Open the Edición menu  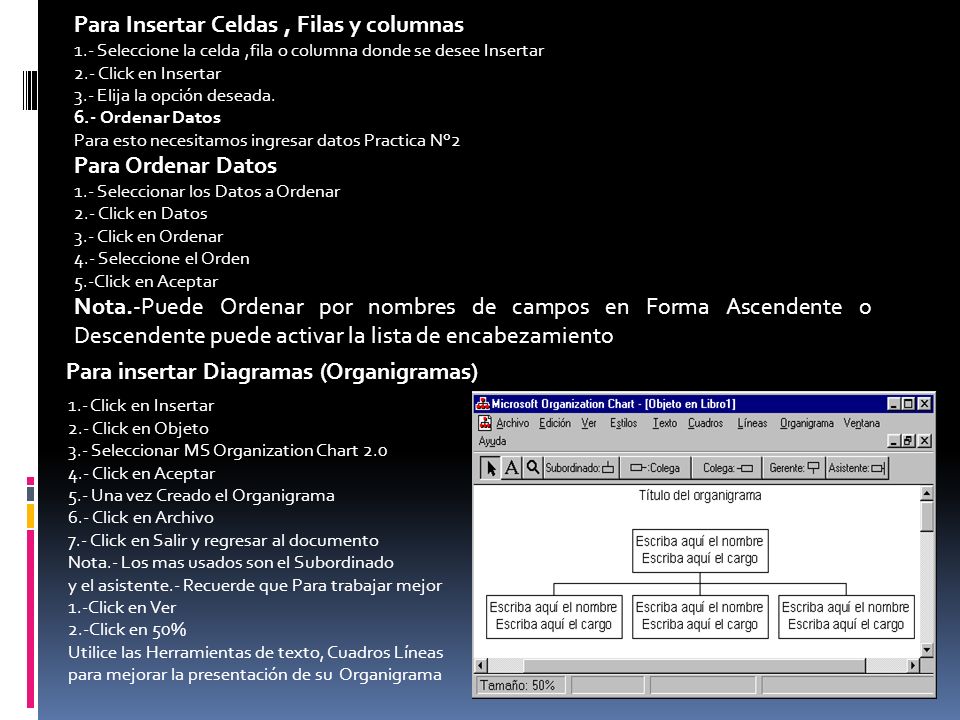555,423
